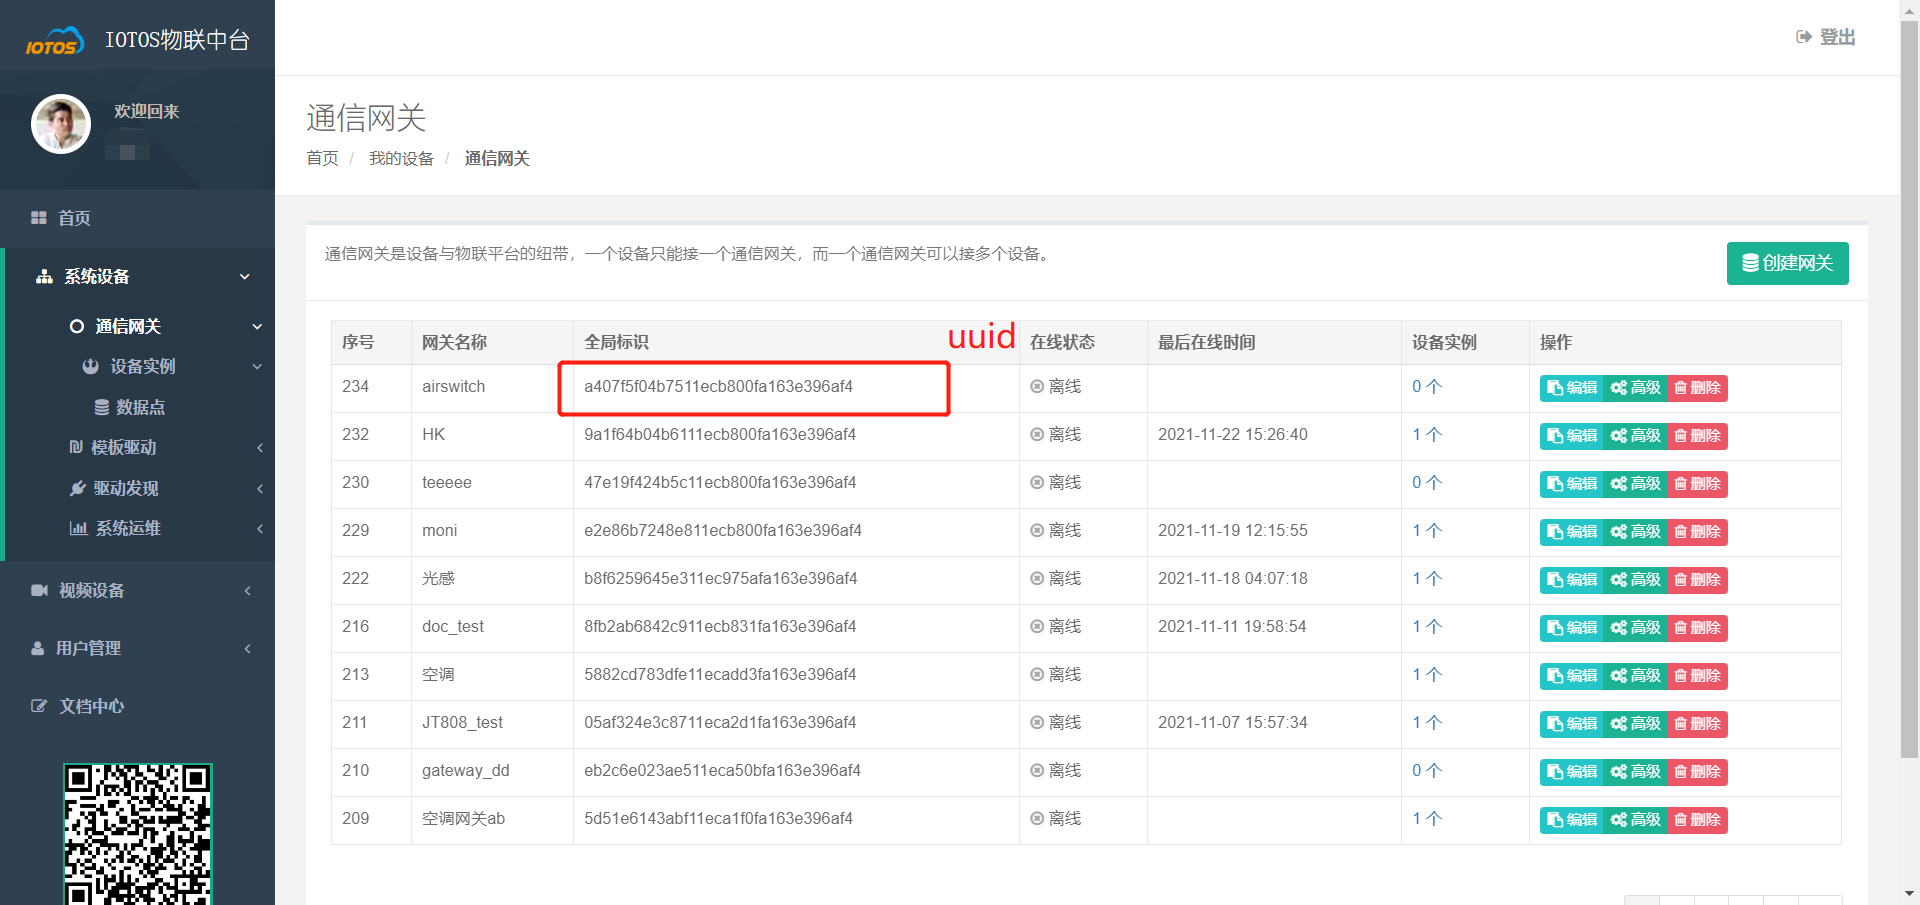The width and height of the screenshot is (1920, 905).
Task: Click the 视频设备 camera icon
Action: click(x=39, y=591)
